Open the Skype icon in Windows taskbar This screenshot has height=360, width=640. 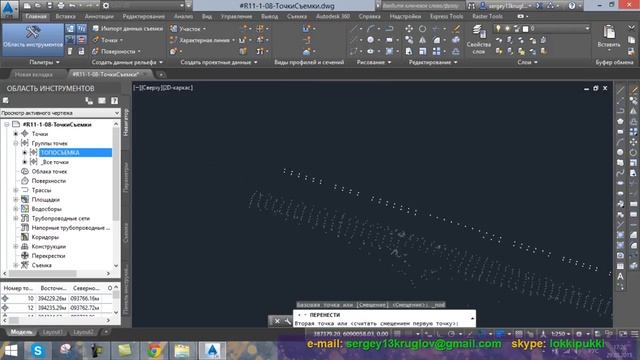point(38,351)
